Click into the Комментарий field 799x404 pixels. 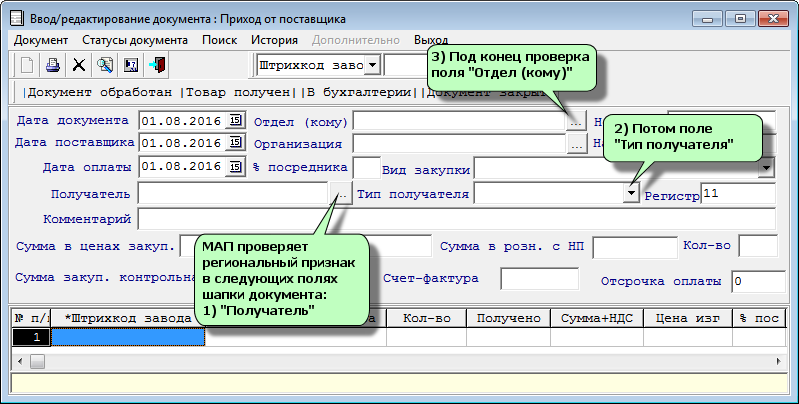[457, 219]
